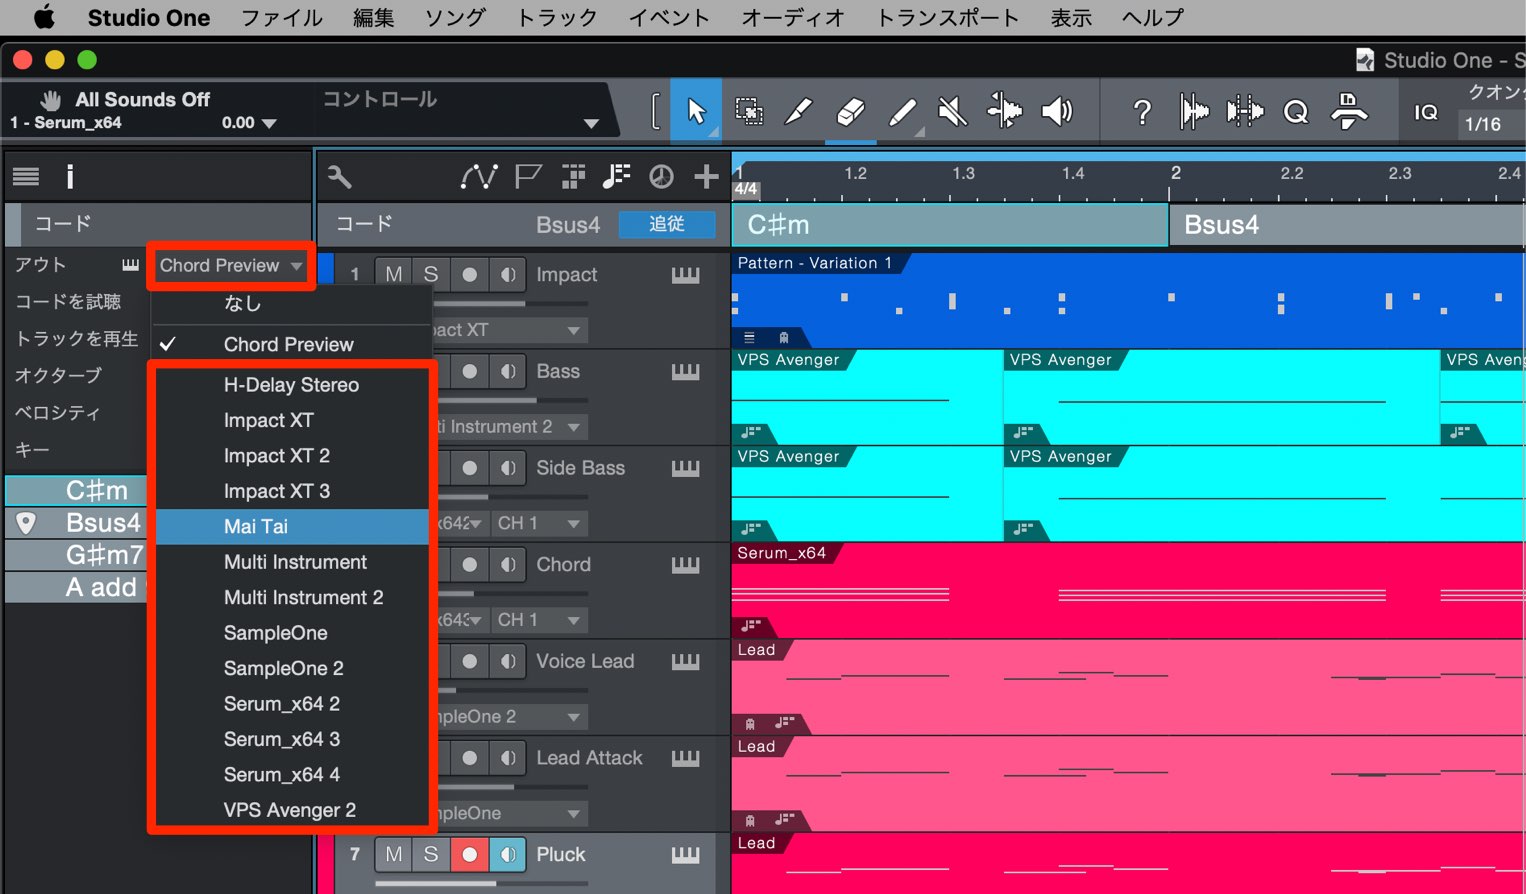
Task: Open Bass track Multi Instrument 2 dropdown
Action: coord(573,427)
